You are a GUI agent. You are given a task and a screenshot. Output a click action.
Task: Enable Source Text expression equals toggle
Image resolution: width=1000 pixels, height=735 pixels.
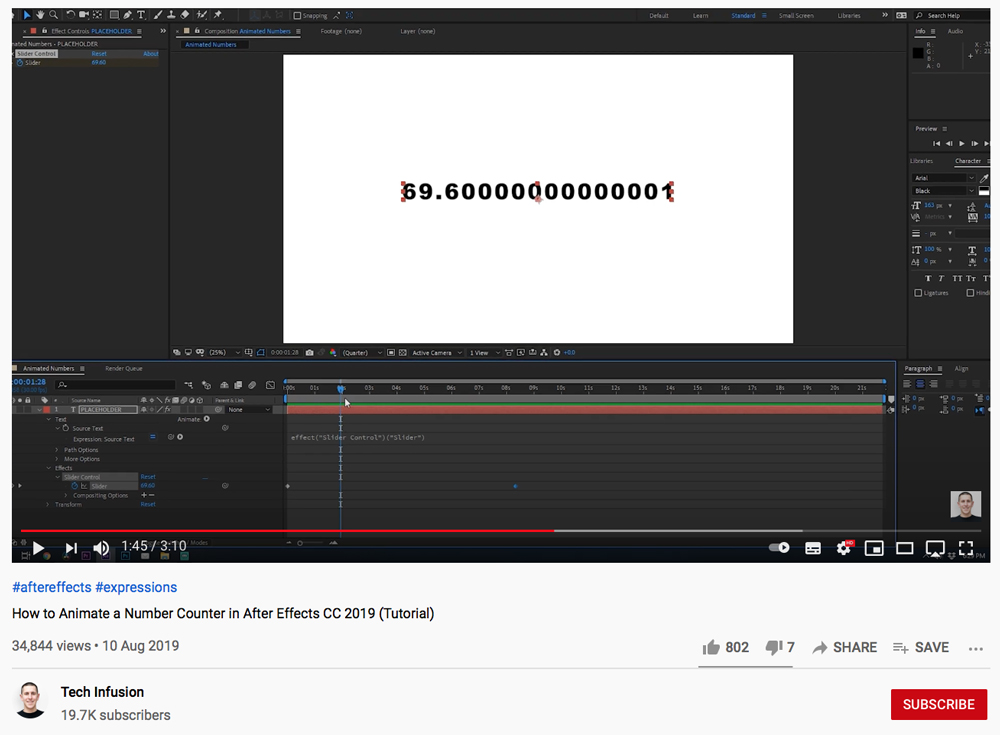pos(152,437)
